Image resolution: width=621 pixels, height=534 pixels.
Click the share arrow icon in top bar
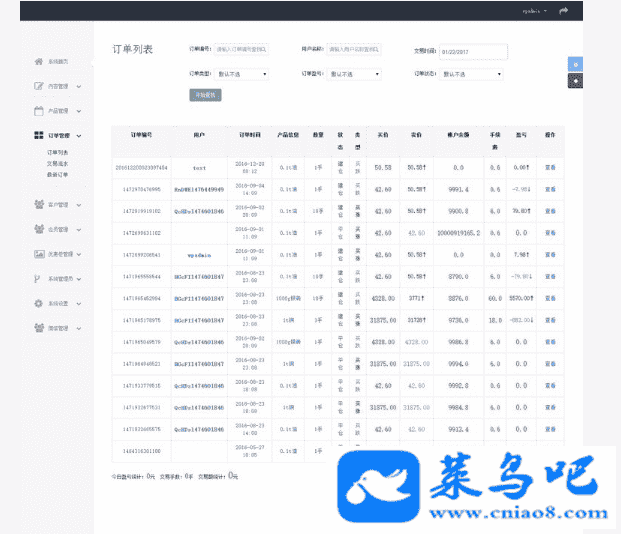point(591,10)
